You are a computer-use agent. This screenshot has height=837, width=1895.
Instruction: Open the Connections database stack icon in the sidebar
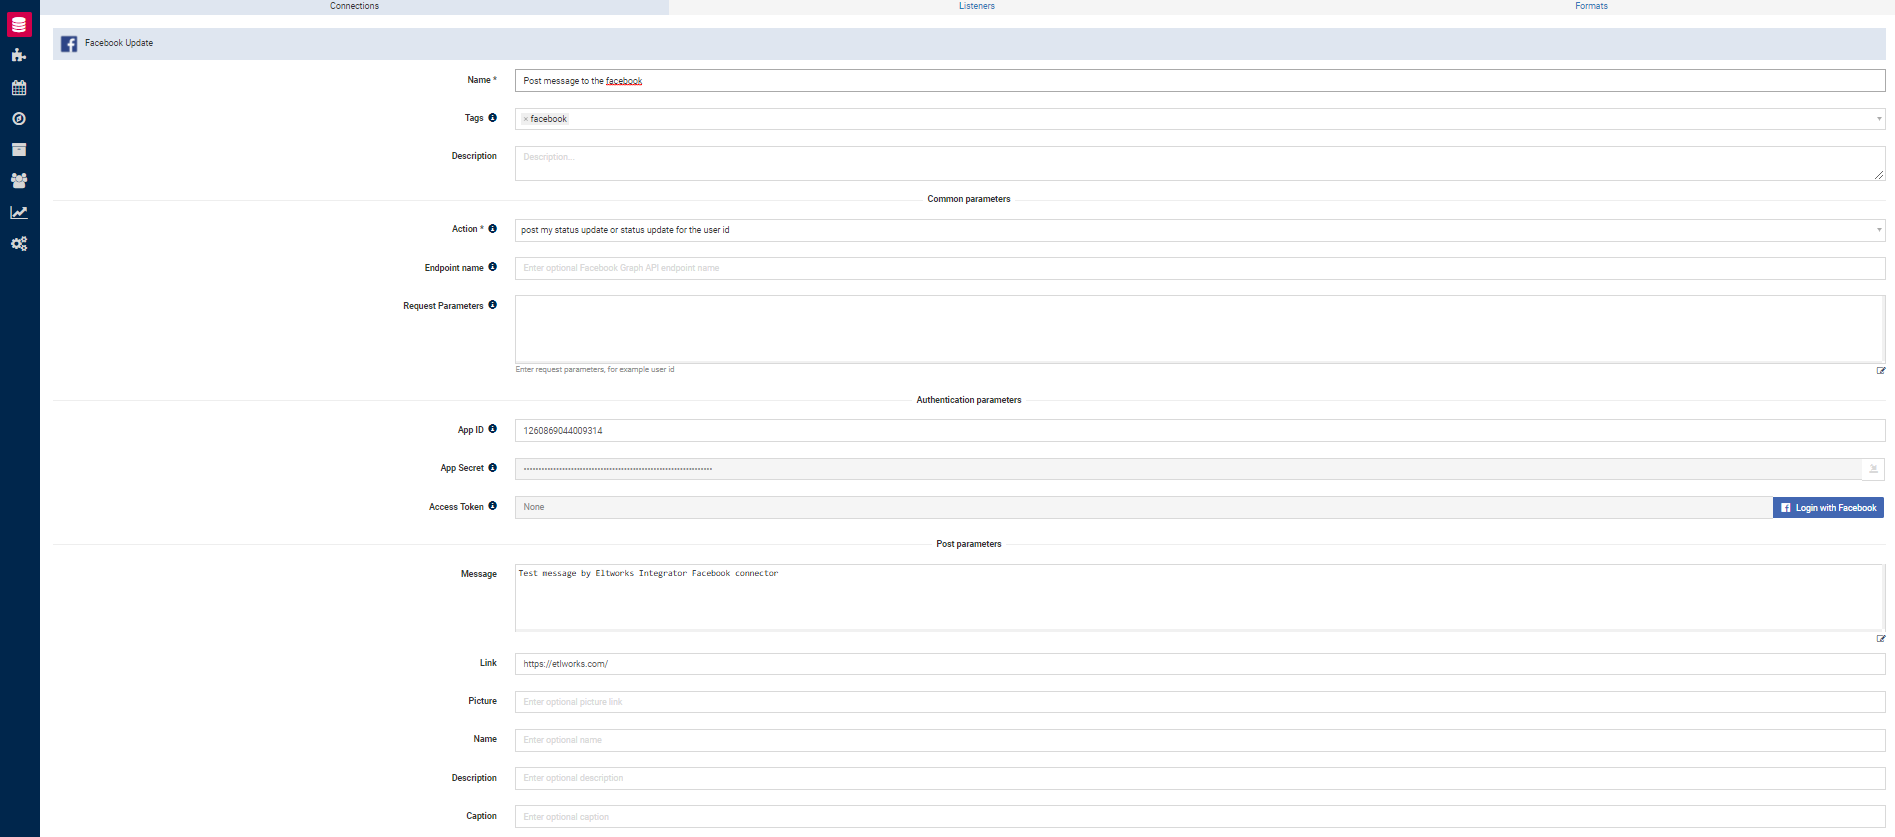(19, 24)
